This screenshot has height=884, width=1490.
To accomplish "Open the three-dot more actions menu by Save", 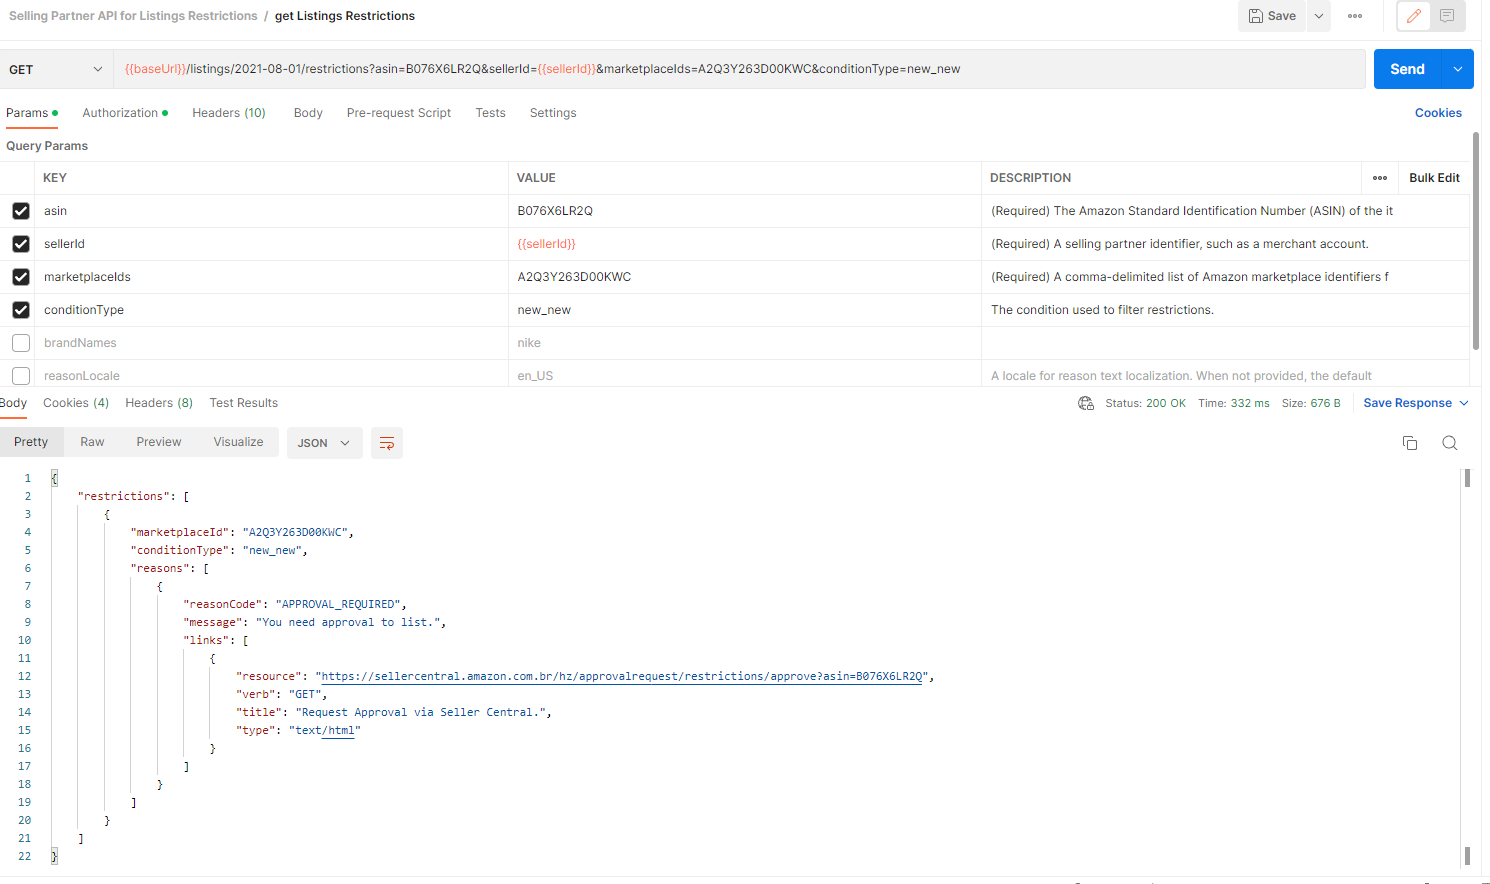I will tap(1355, 16).
